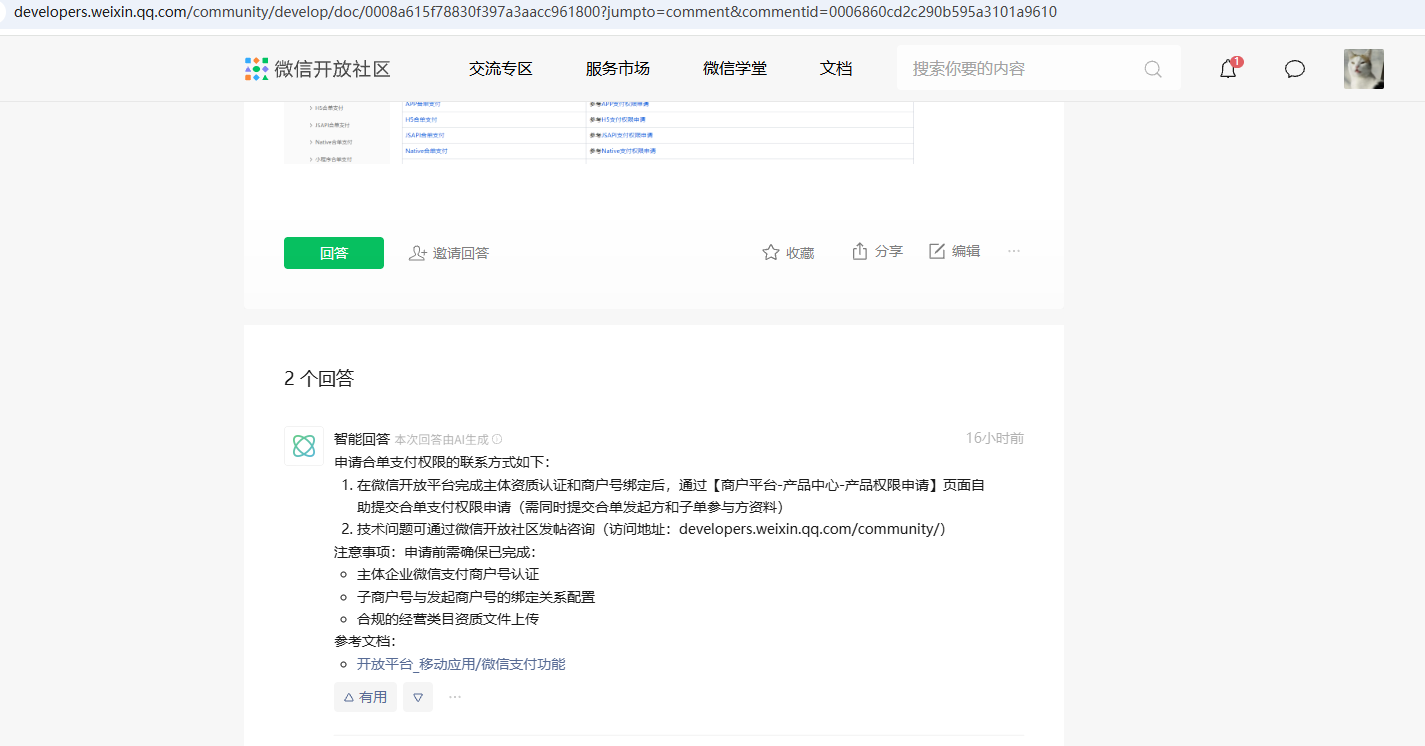The height and width of the screenshot is (746, 1425).
Task: Open the 文档 menu
Action: click(836, 69)
